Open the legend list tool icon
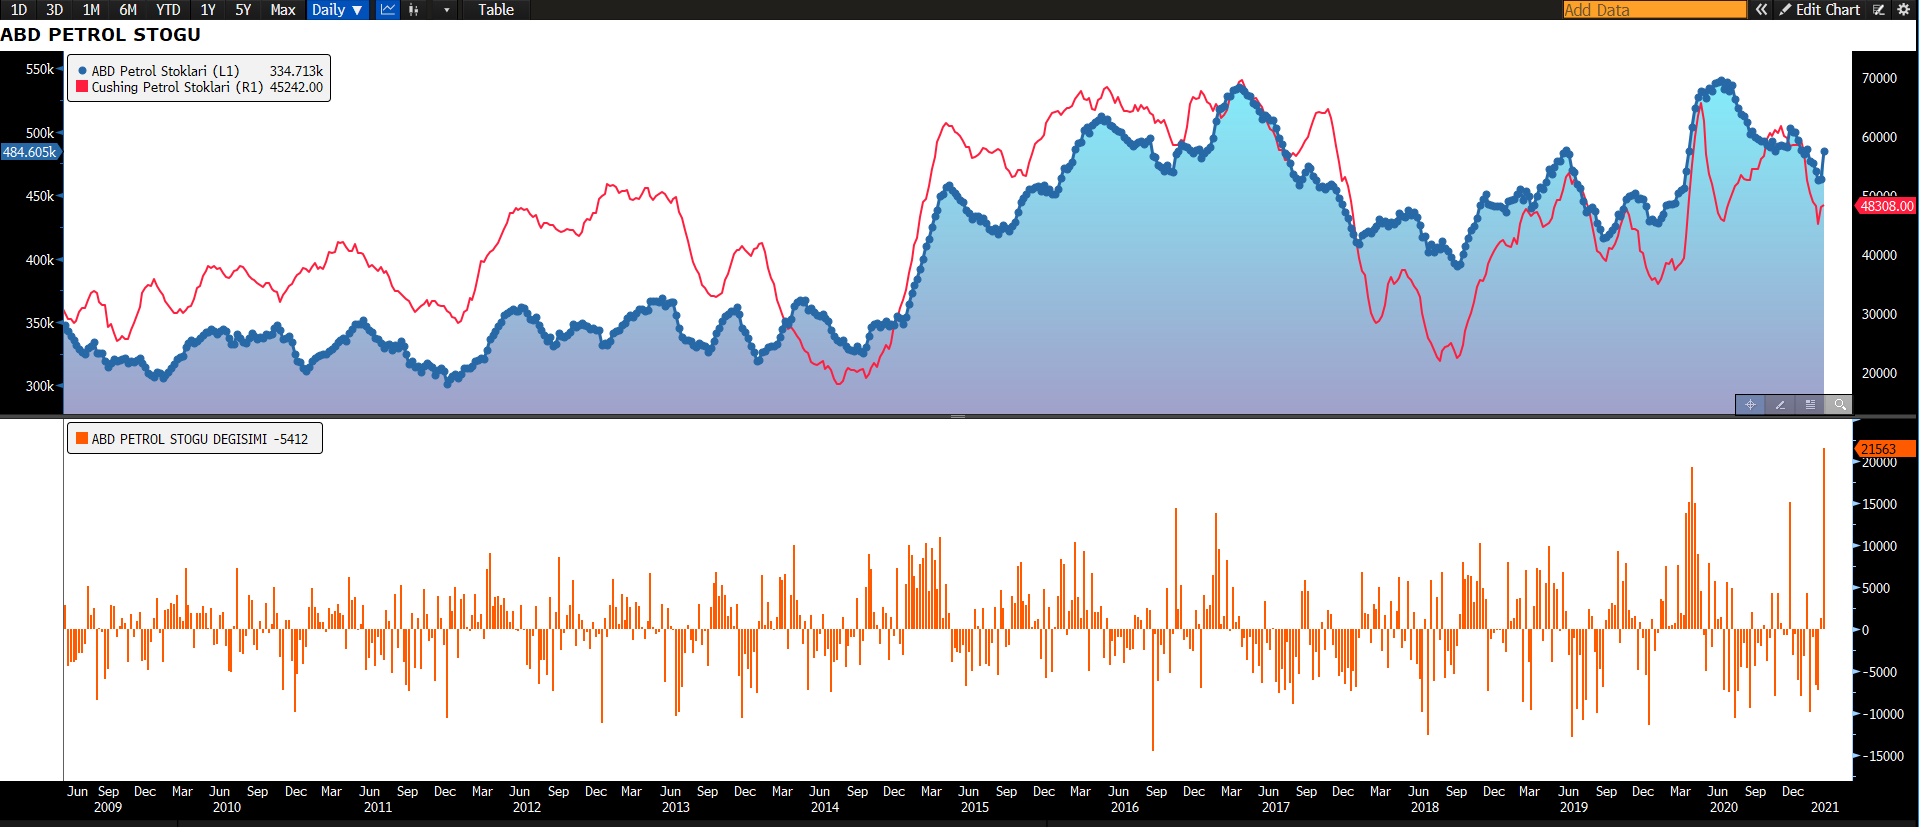Viewport: 1919px width, 827px height. pyautogui.click(x=1810, y=405)
